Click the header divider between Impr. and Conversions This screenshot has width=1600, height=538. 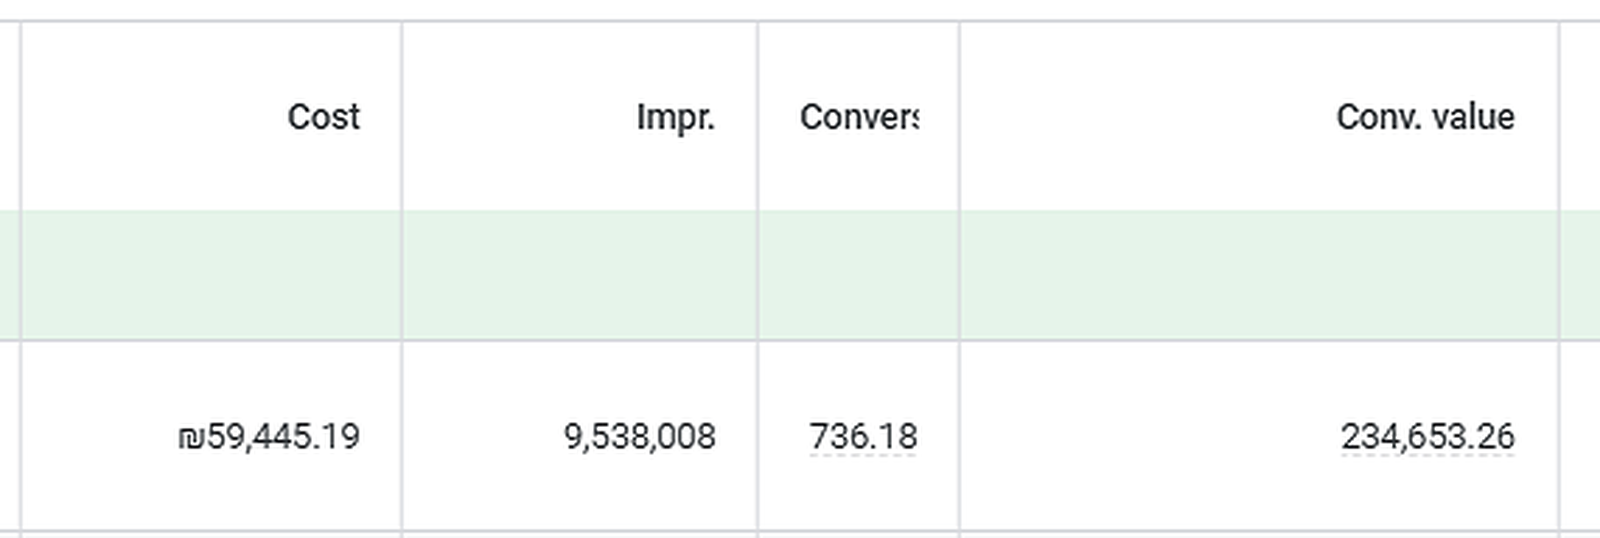(x=758, y=116)
